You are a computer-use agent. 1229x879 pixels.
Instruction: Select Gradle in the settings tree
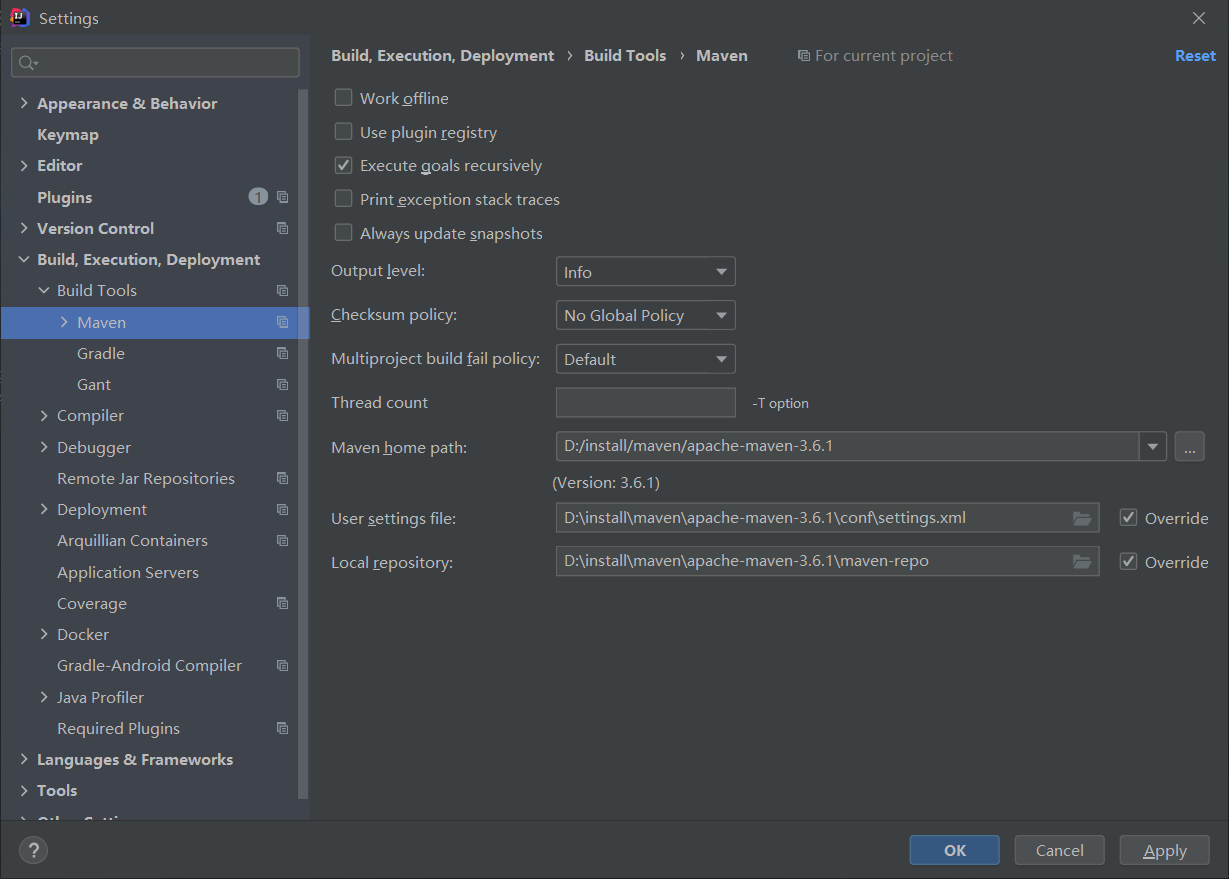[101, 353]
